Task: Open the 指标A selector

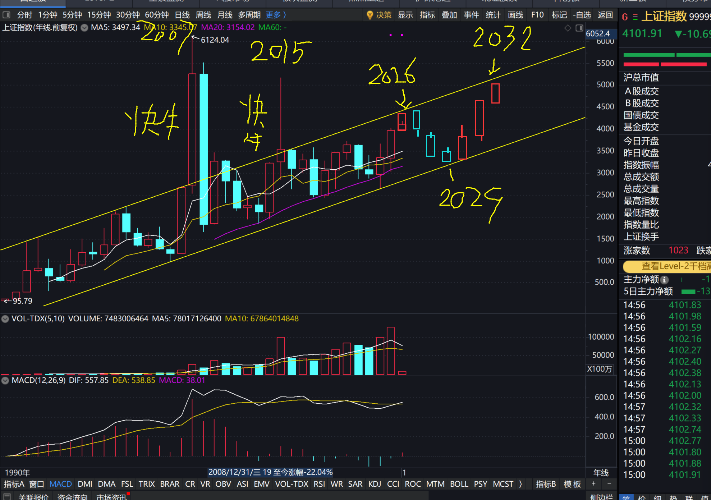Action: click(14, 484)
